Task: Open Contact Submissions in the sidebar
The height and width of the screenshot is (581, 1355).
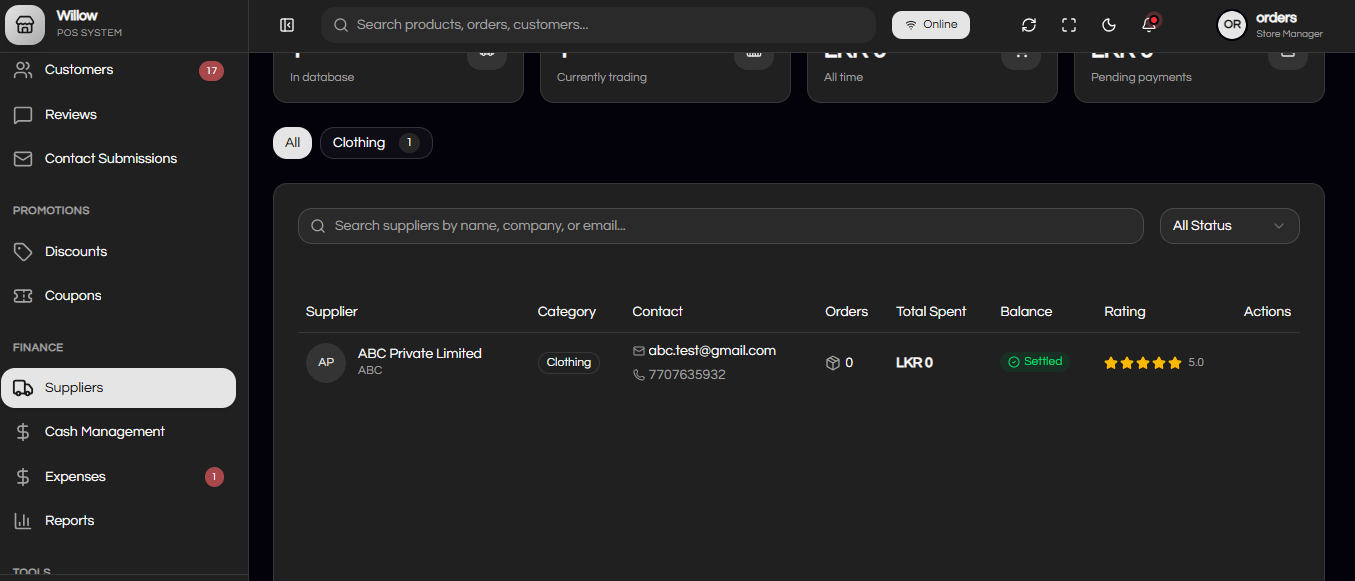Action: 118,159
